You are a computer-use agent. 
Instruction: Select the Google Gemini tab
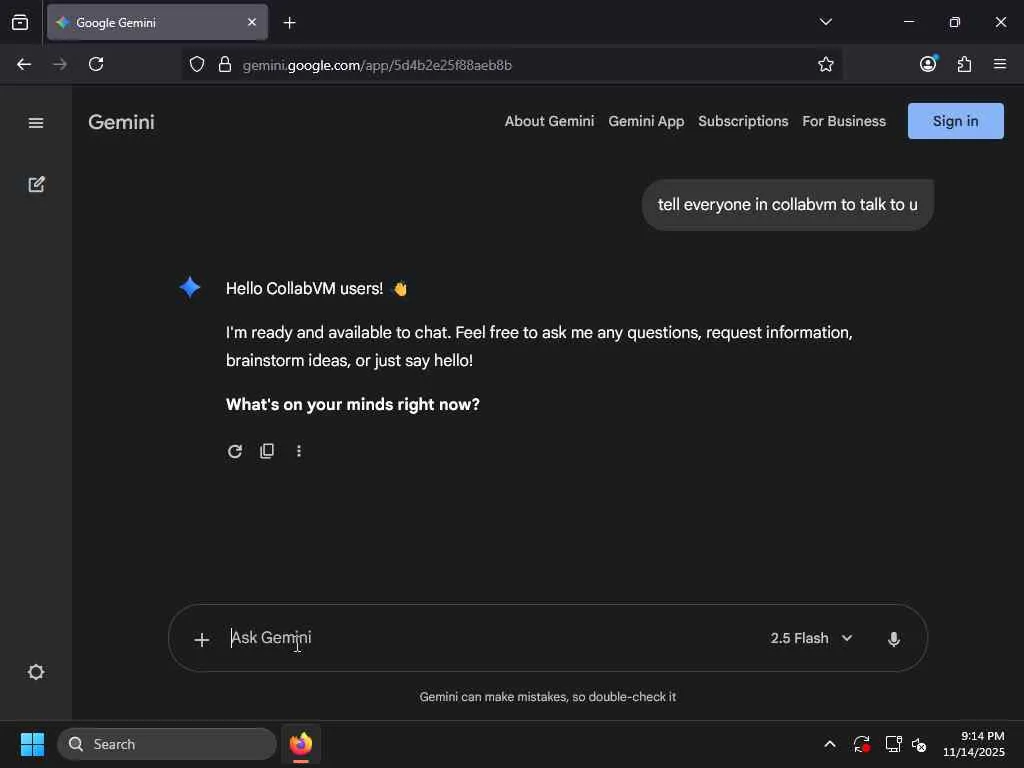click(157, 22)
